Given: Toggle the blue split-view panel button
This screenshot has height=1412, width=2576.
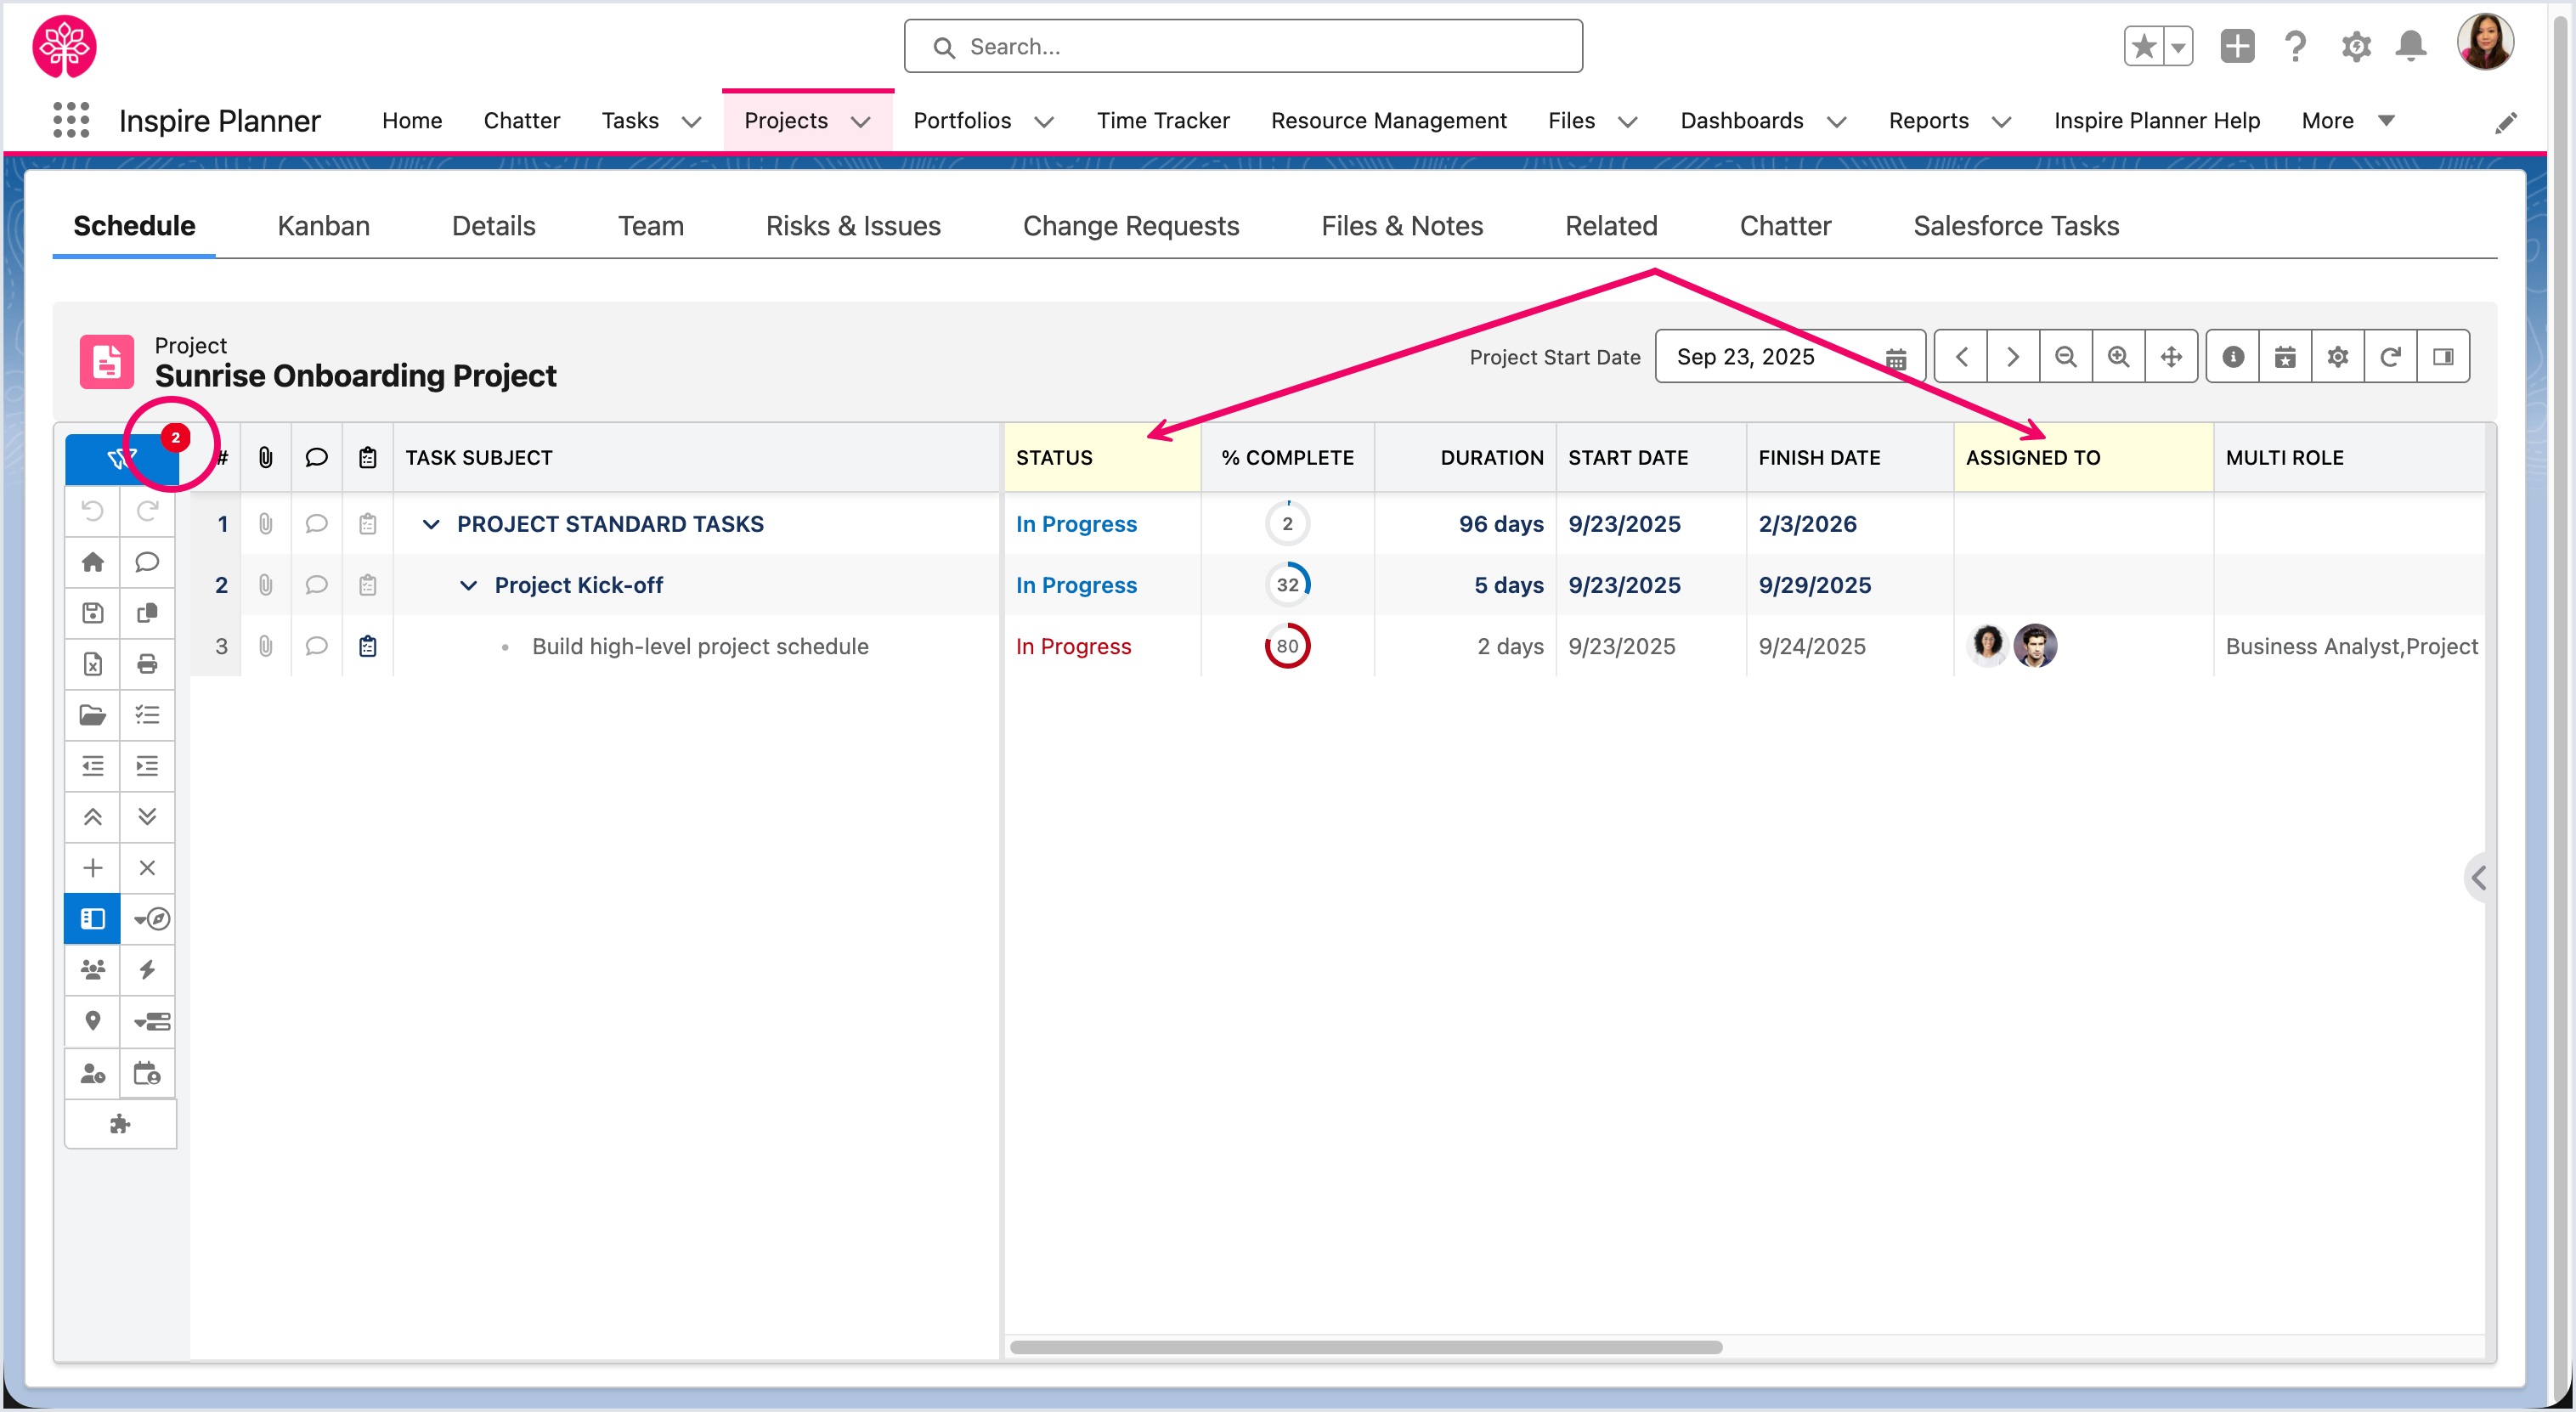Looking at the screenshot, I should coord(93,919).
